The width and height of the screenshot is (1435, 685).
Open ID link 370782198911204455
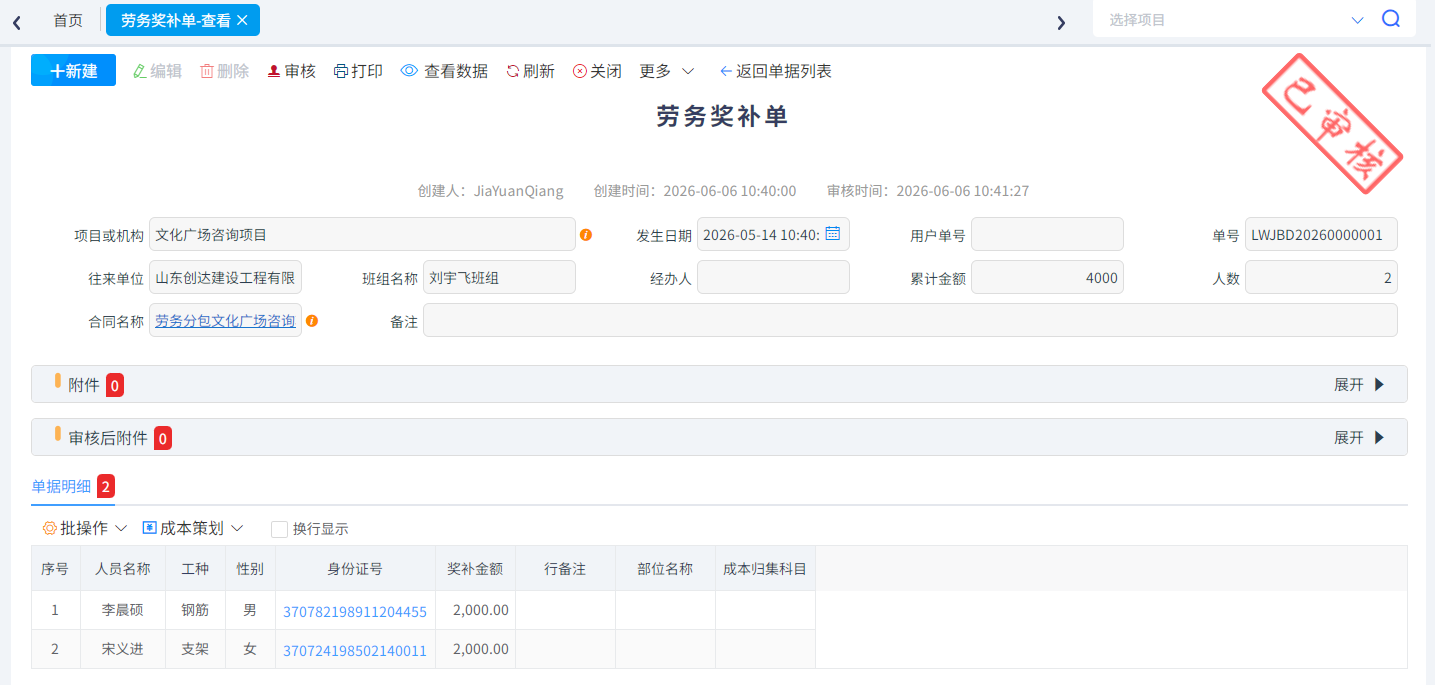pyautogui.click(x=355, y=611)
